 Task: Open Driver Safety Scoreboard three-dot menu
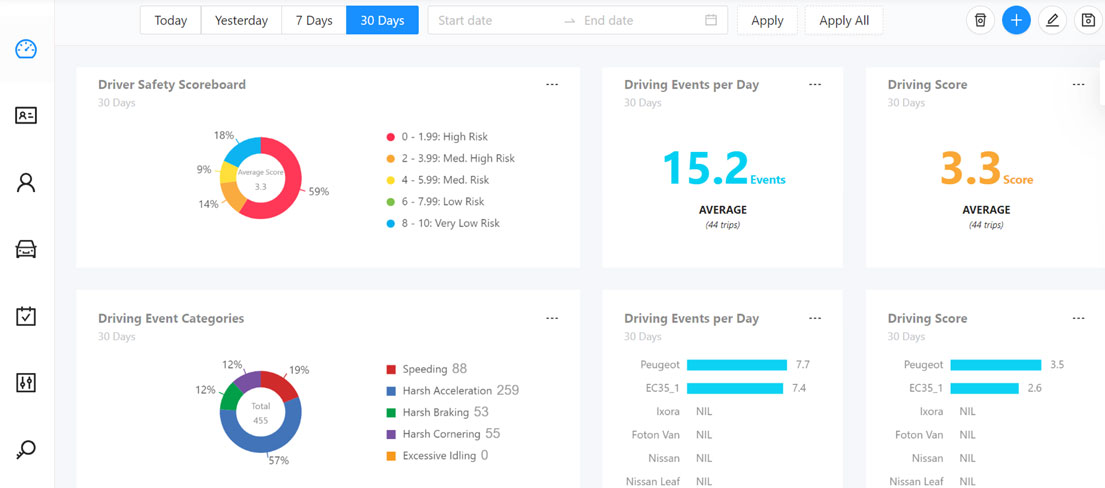pos(552,85)
